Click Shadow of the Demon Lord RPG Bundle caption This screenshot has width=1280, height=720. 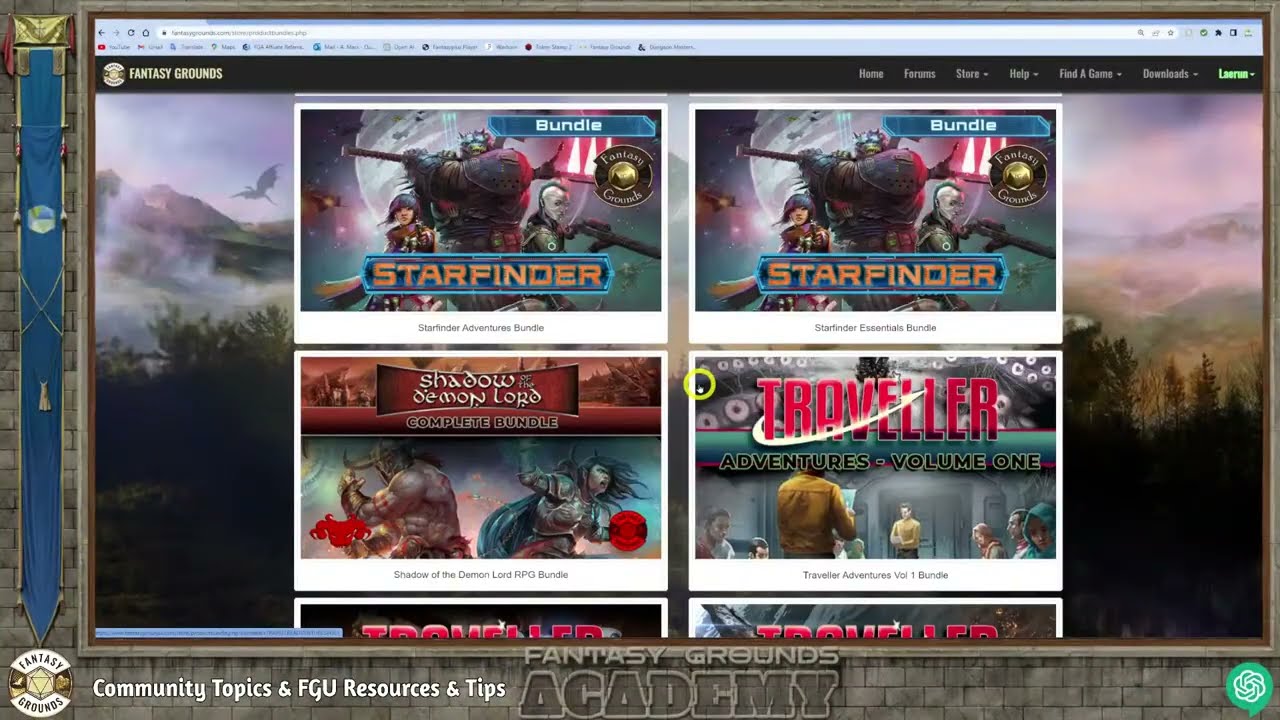pos(481,575)
